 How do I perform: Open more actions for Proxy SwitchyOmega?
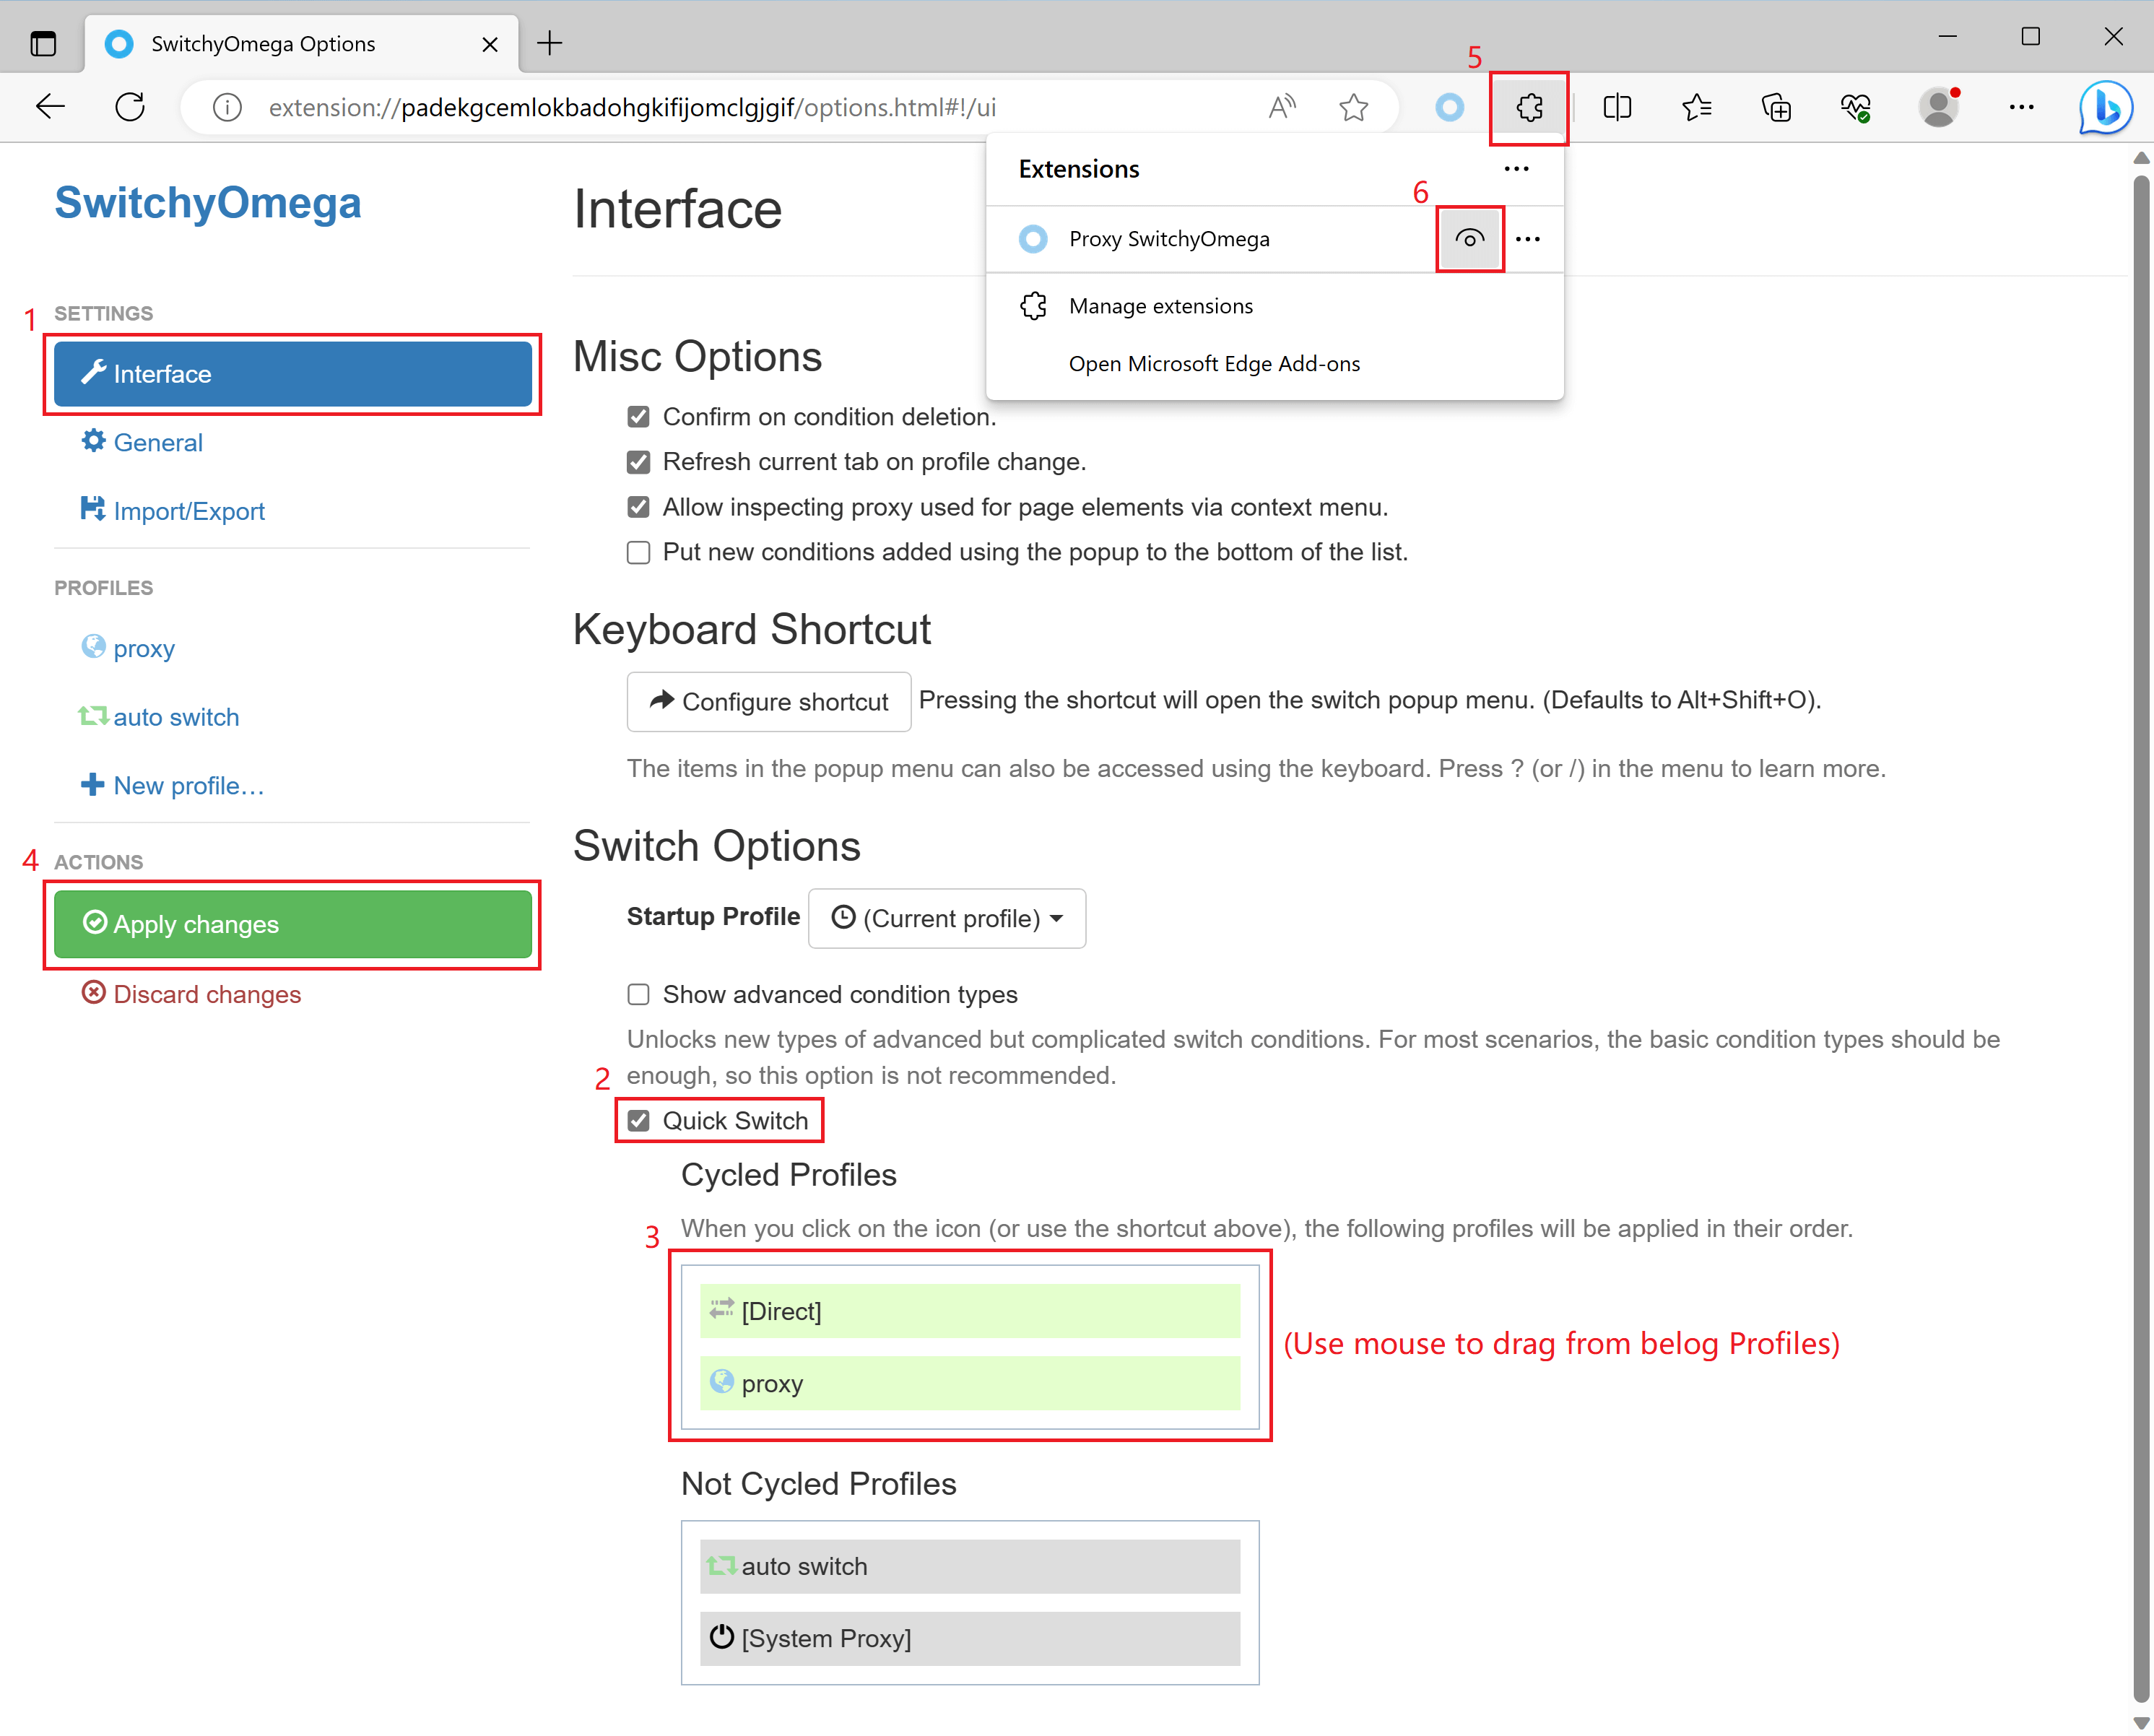pyautogui.click(x=1528, y=239)
